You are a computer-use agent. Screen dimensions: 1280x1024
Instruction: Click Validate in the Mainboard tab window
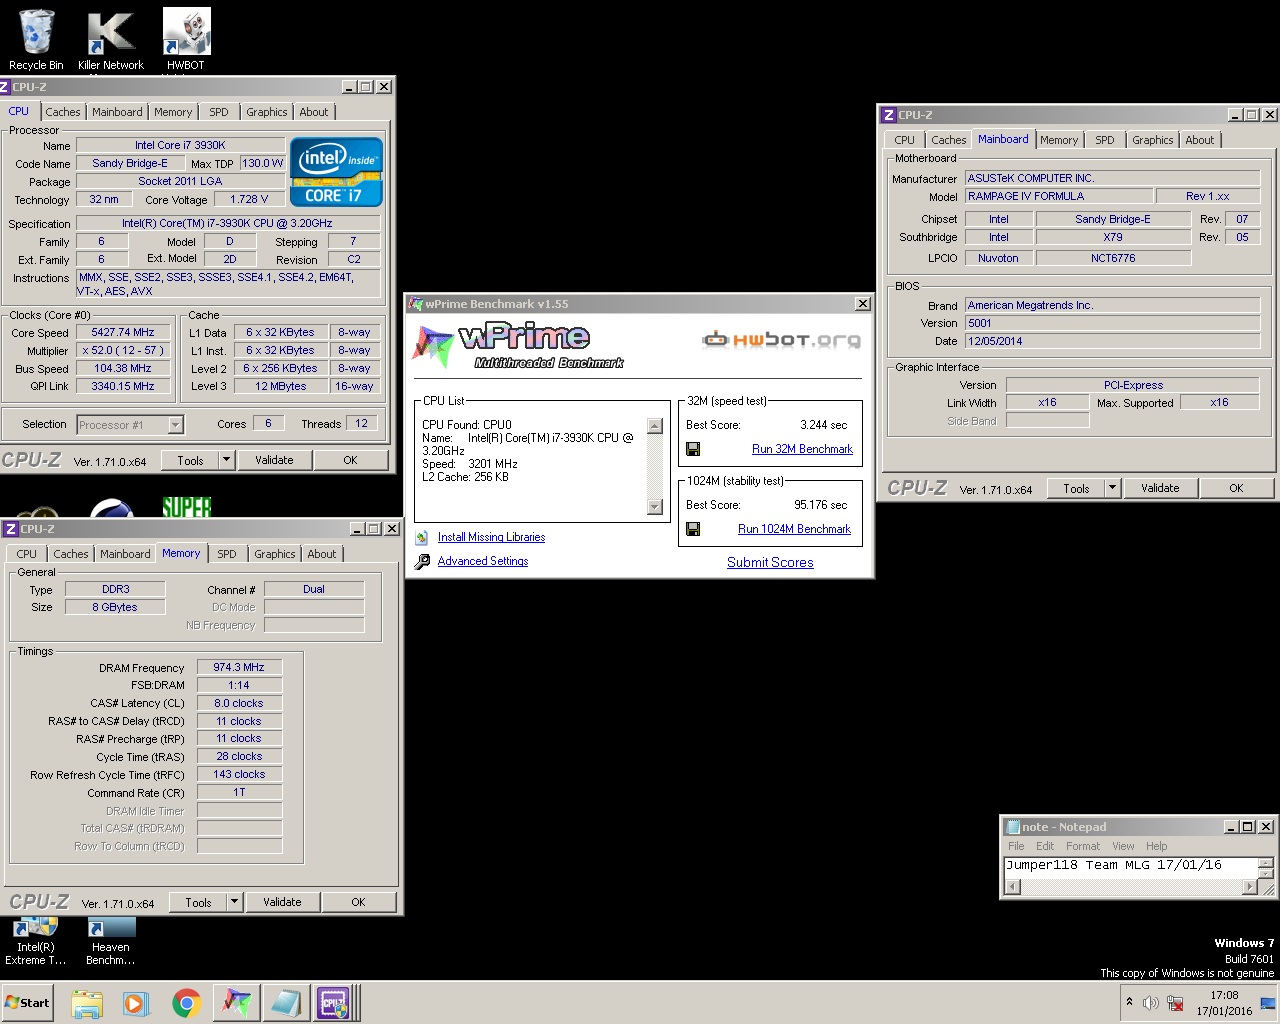1160,488
